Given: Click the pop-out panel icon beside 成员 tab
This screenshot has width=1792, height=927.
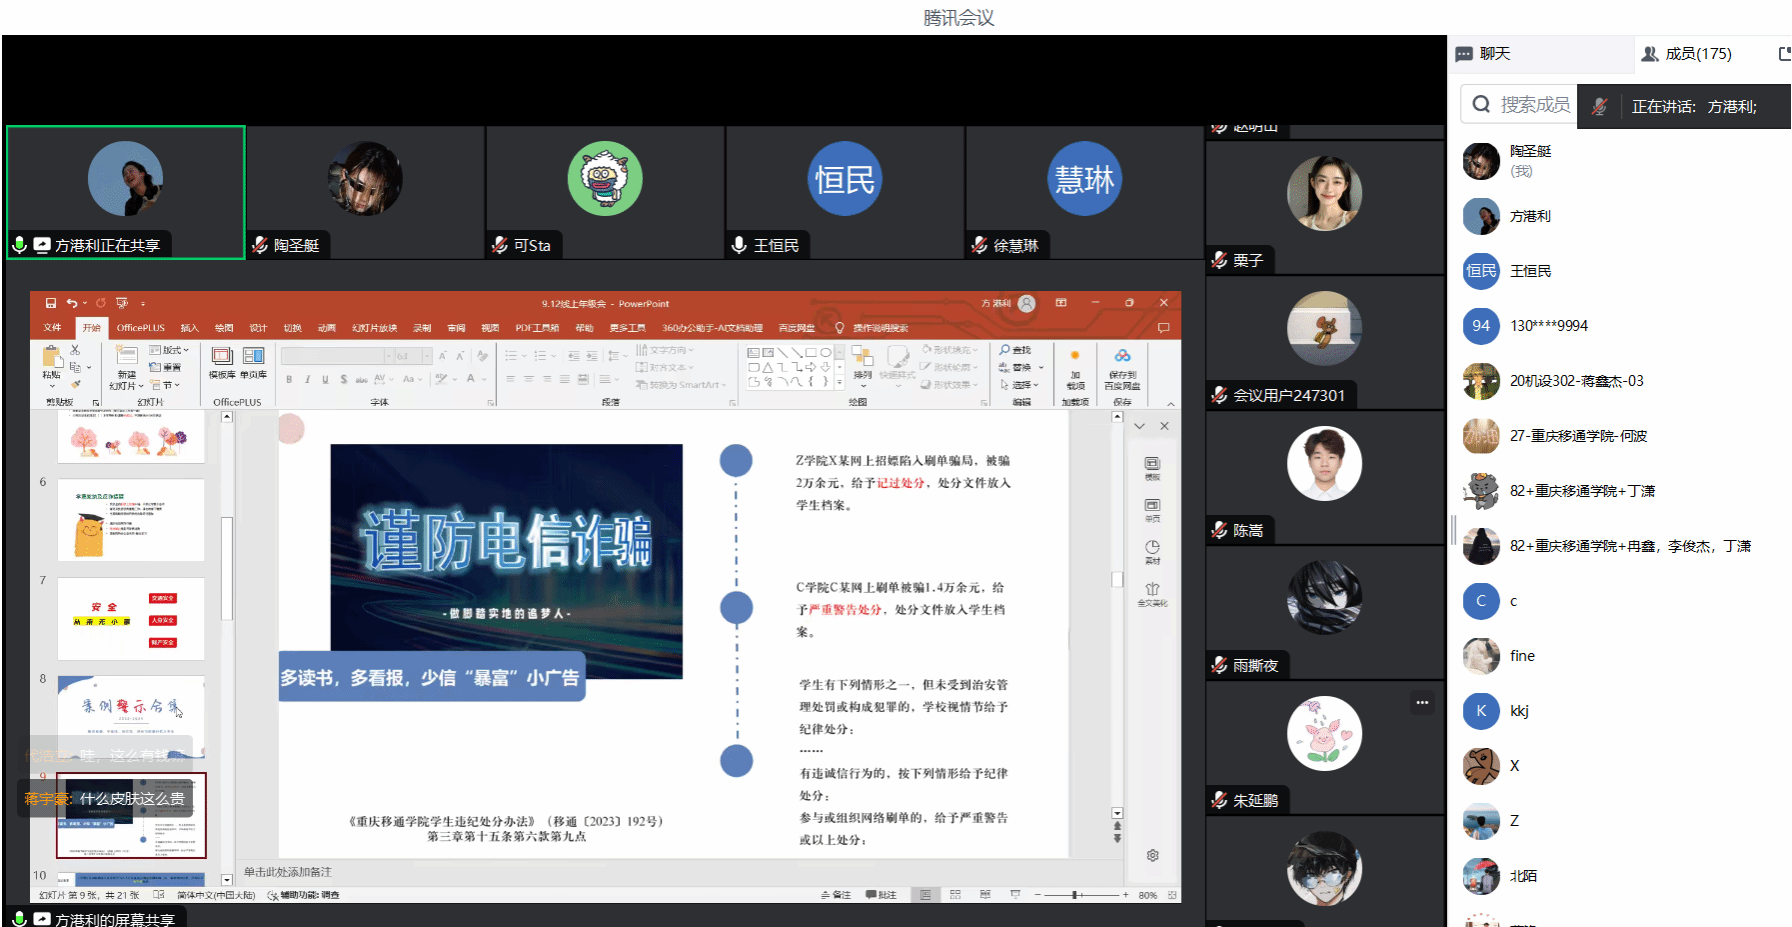Looking at the screenshot, I should (1784, 54).
